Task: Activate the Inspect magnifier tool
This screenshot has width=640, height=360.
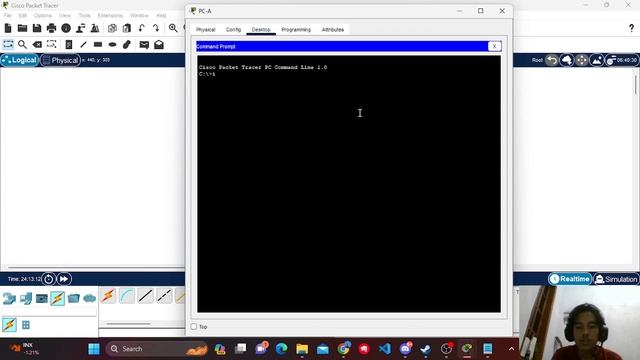Action: pyautogui.click(x=22, y=44)
